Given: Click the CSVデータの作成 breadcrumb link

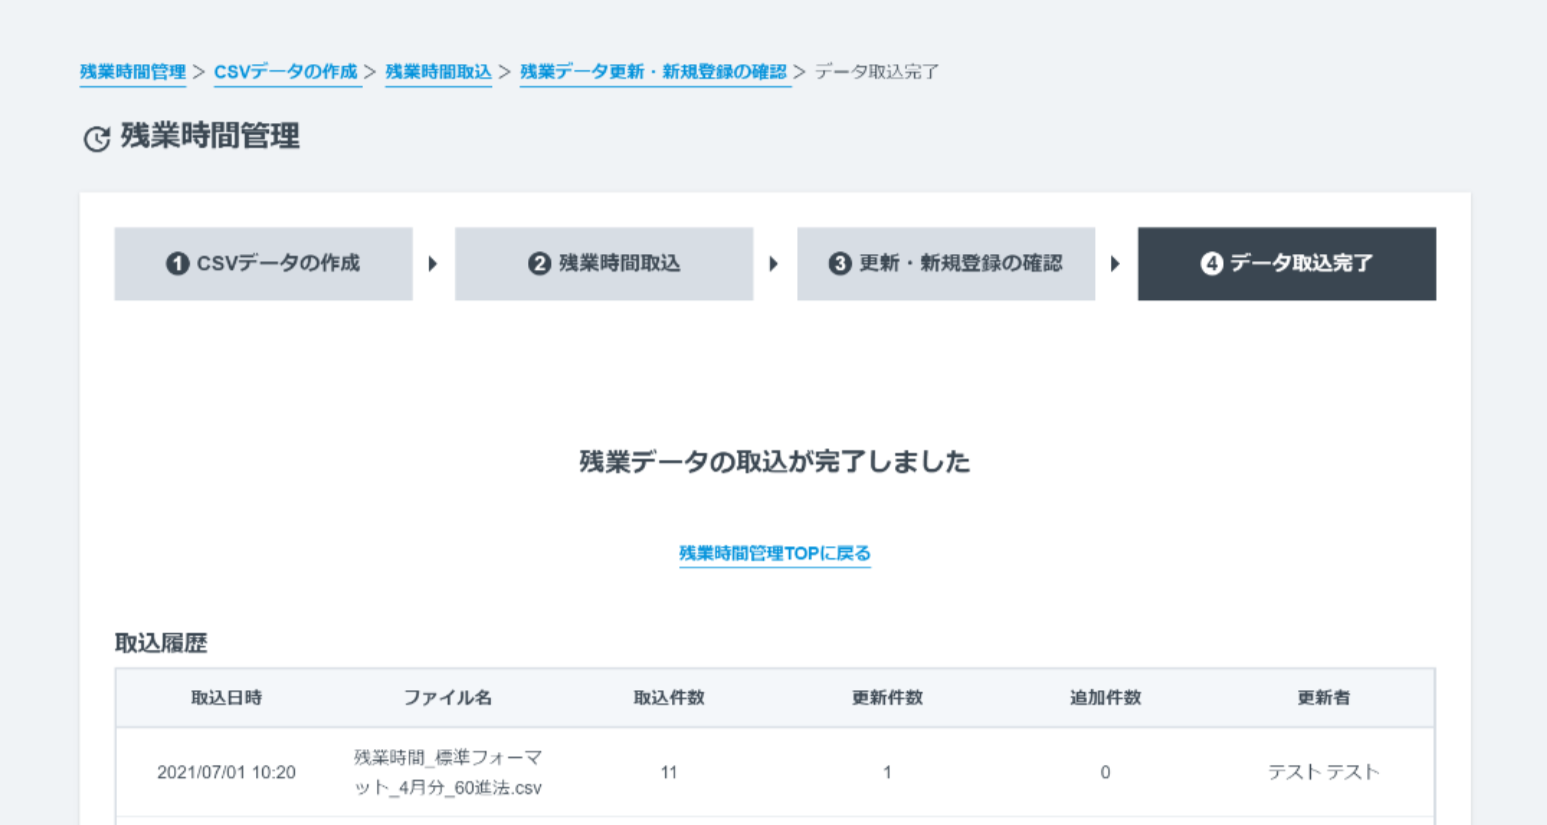Looking at the screenshot, I should (x=287, y=71).
